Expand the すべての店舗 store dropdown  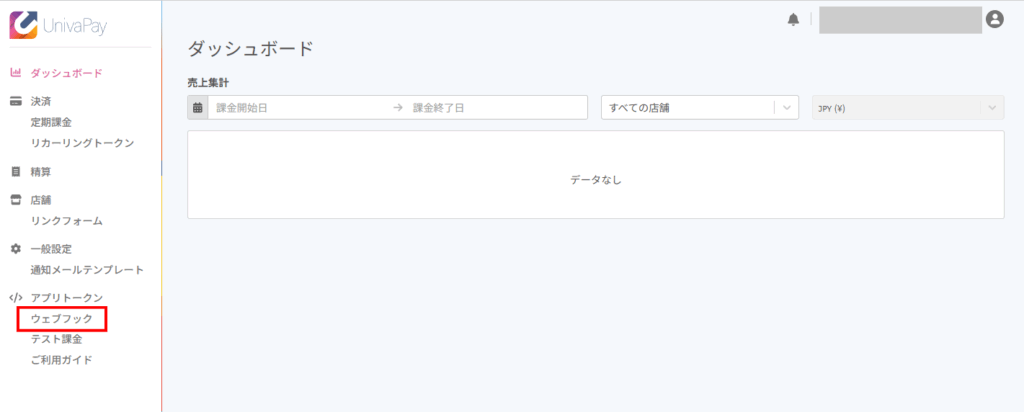point(699,108)
